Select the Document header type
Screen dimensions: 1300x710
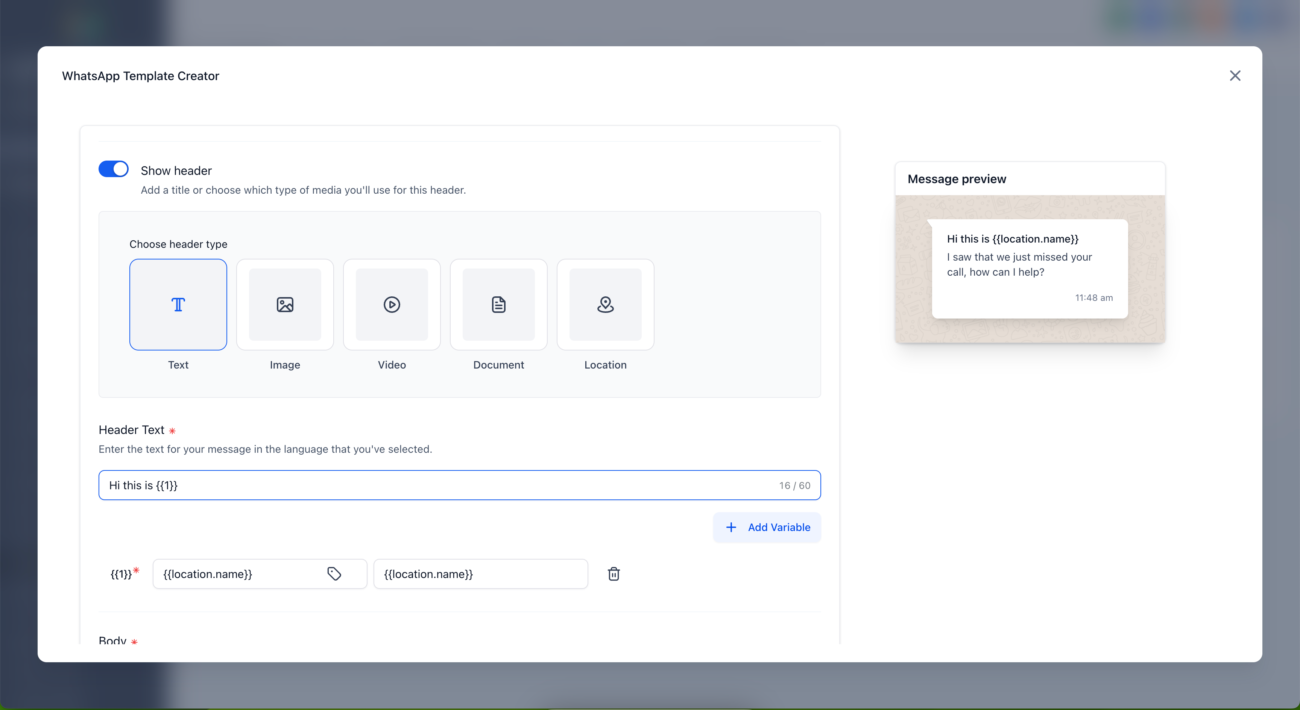point(498,305)
